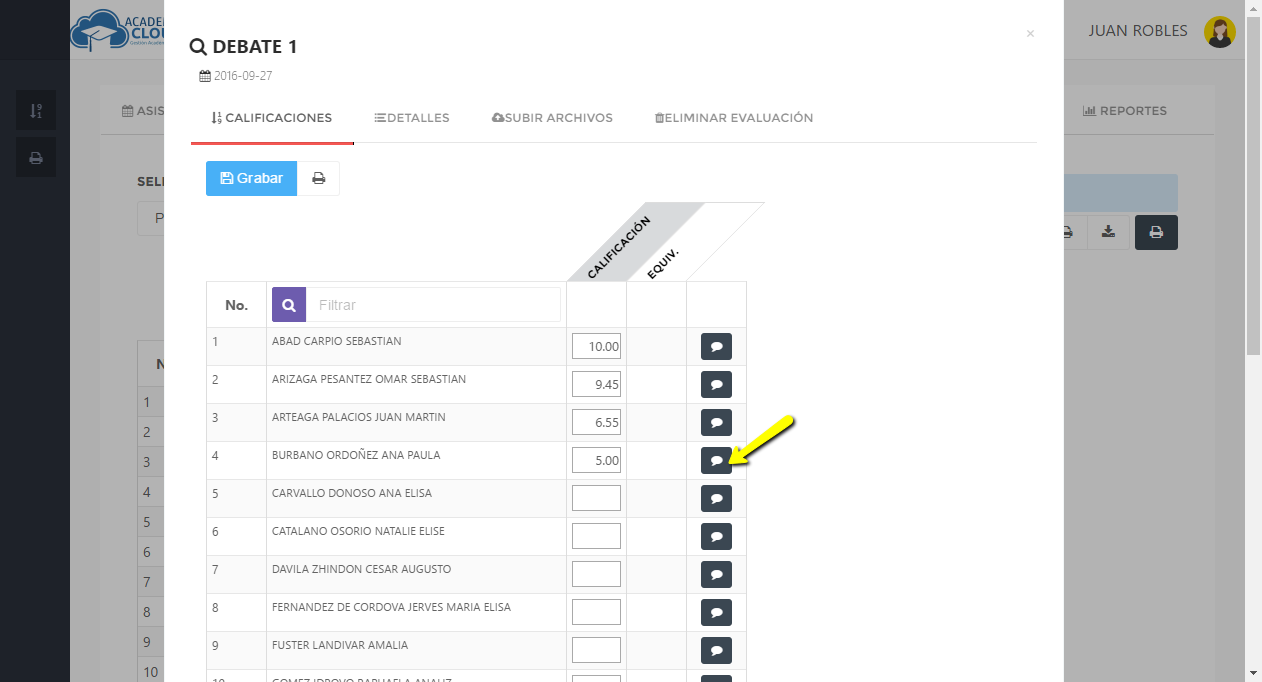The width and height of the screenshot is (1262, 682).
Task: Click grade field showing 10.00
Action: pyautogui.click(x=596, y=347)
